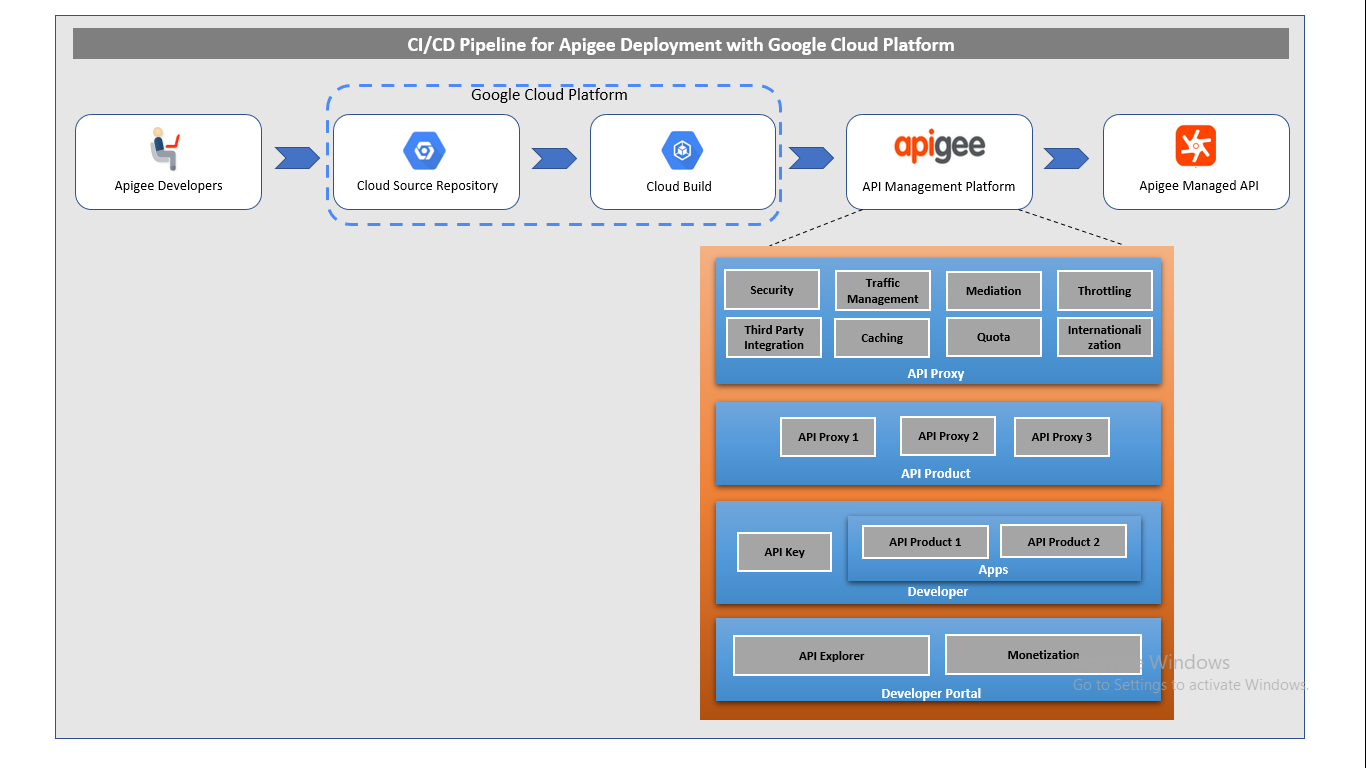Select the 'API Management Platform' label

[x=939, y=187]
